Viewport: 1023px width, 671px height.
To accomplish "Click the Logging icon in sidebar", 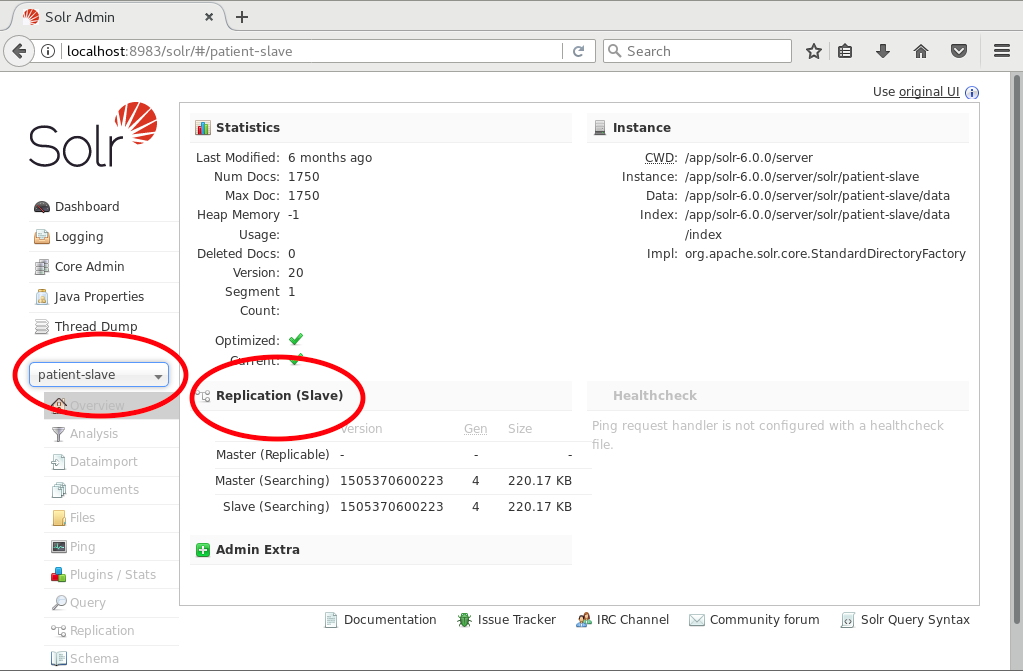I will 42,236.
